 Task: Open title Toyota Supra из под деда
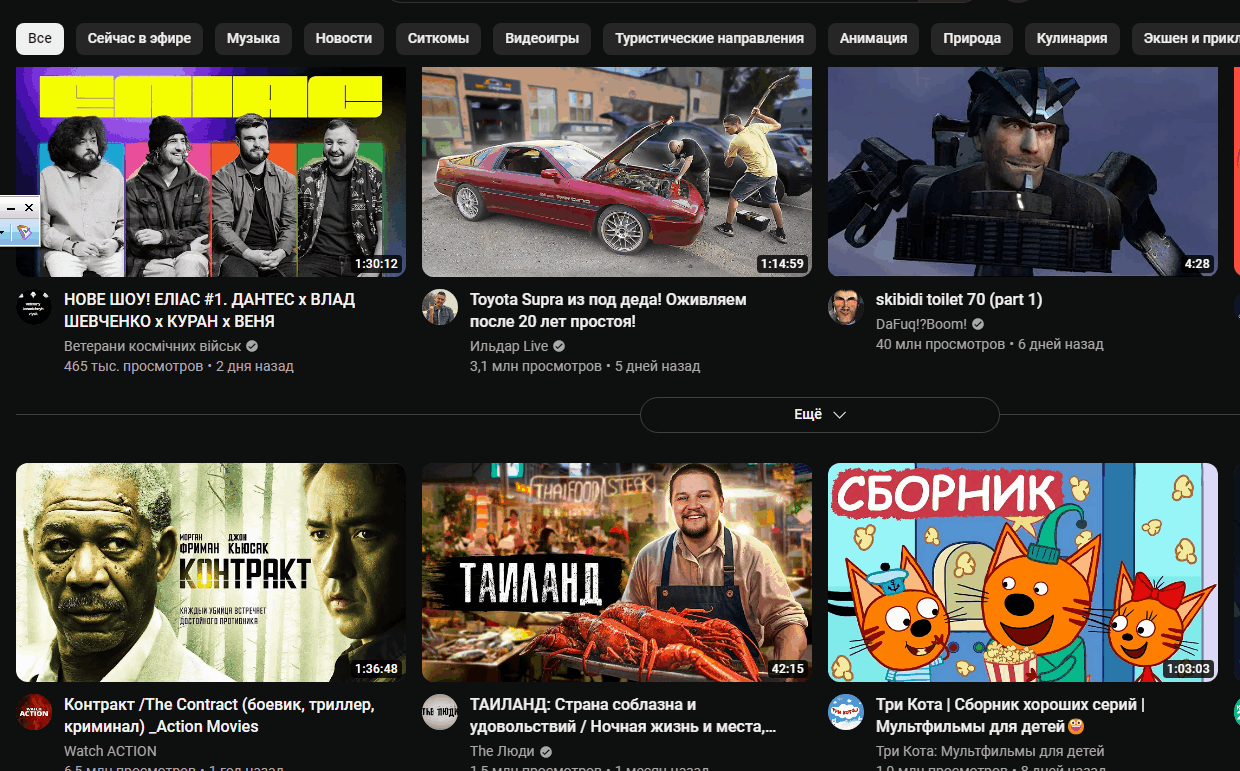tap(608, 310)
